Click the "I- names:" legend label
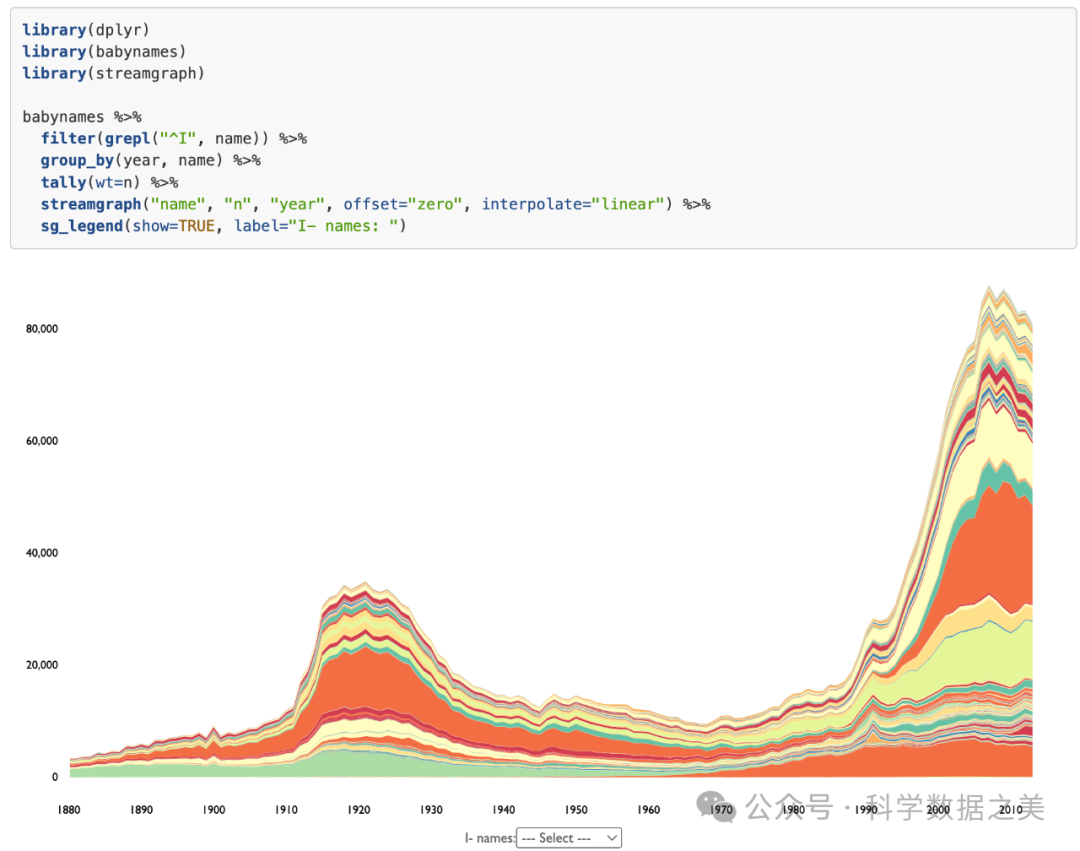 pos(489,838)
